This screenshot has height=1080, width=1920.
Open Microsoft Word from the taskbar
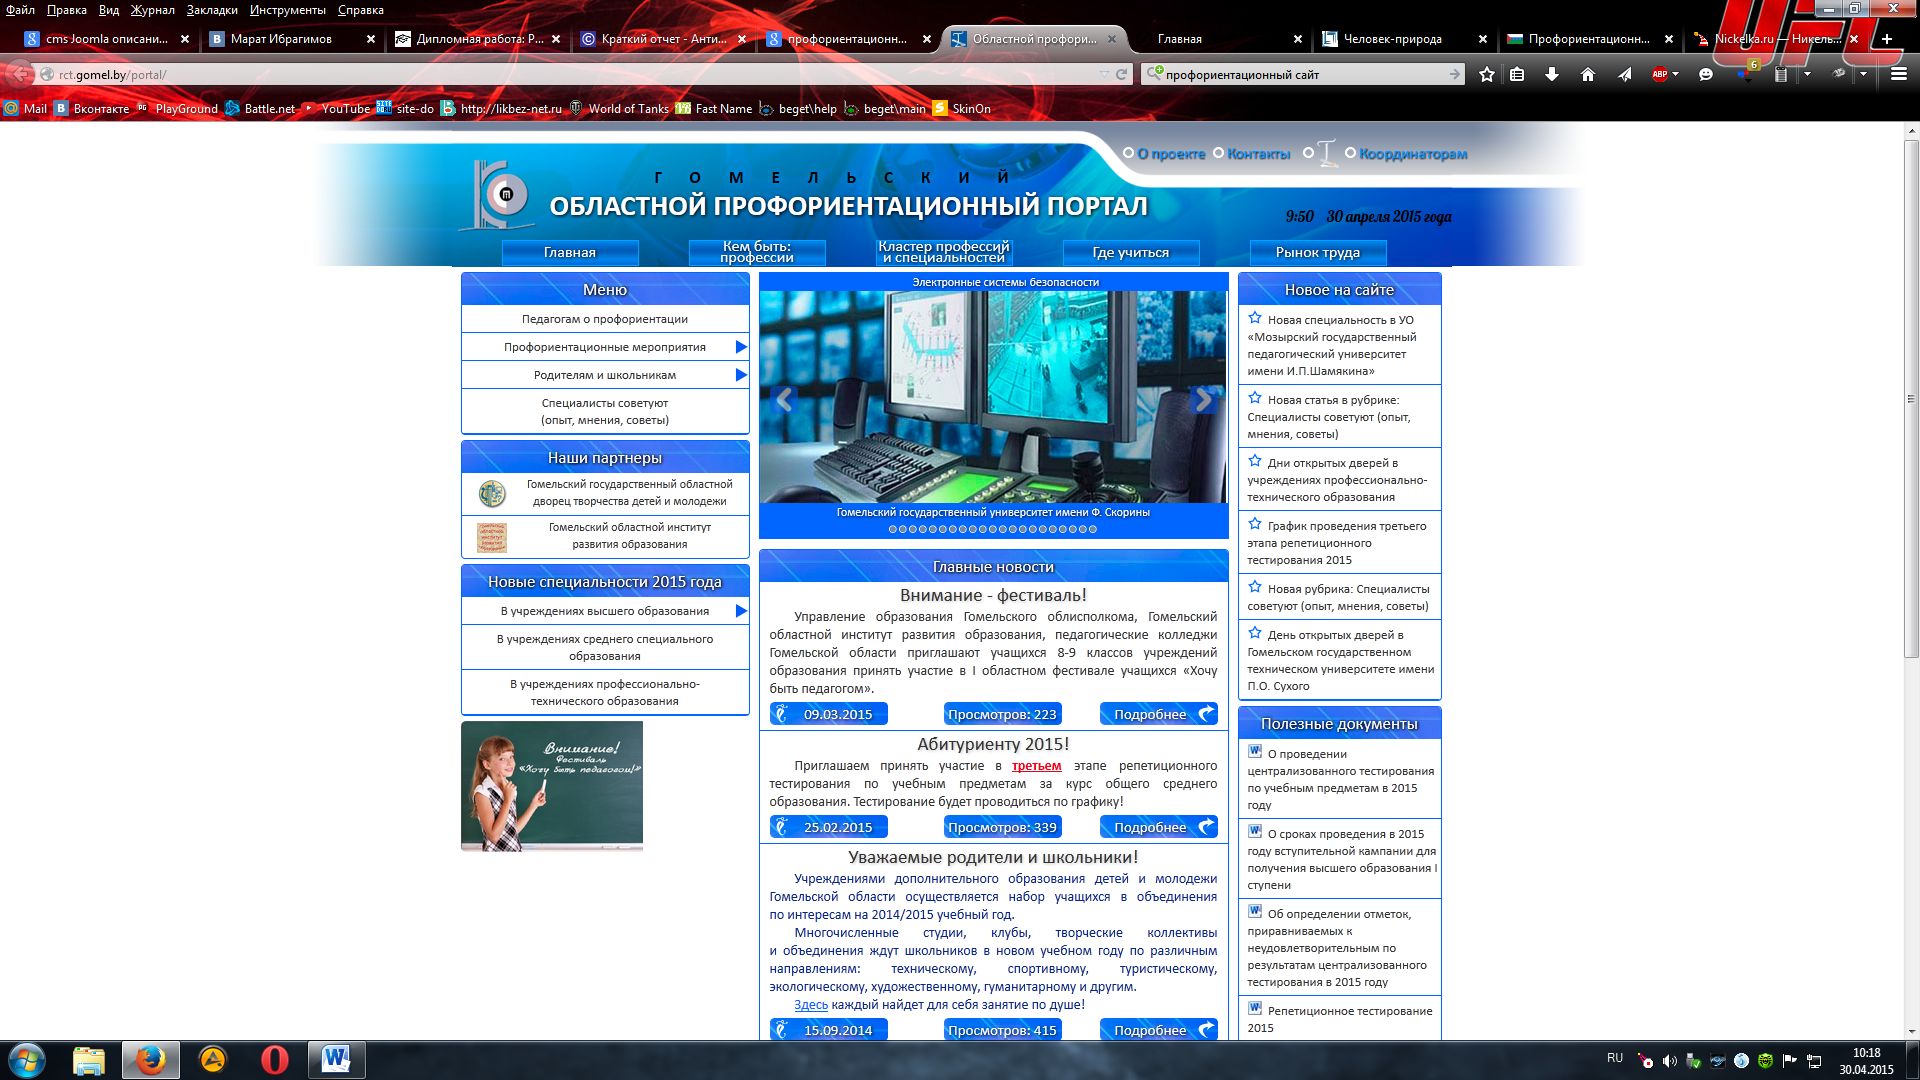[x=336, y=1060]
